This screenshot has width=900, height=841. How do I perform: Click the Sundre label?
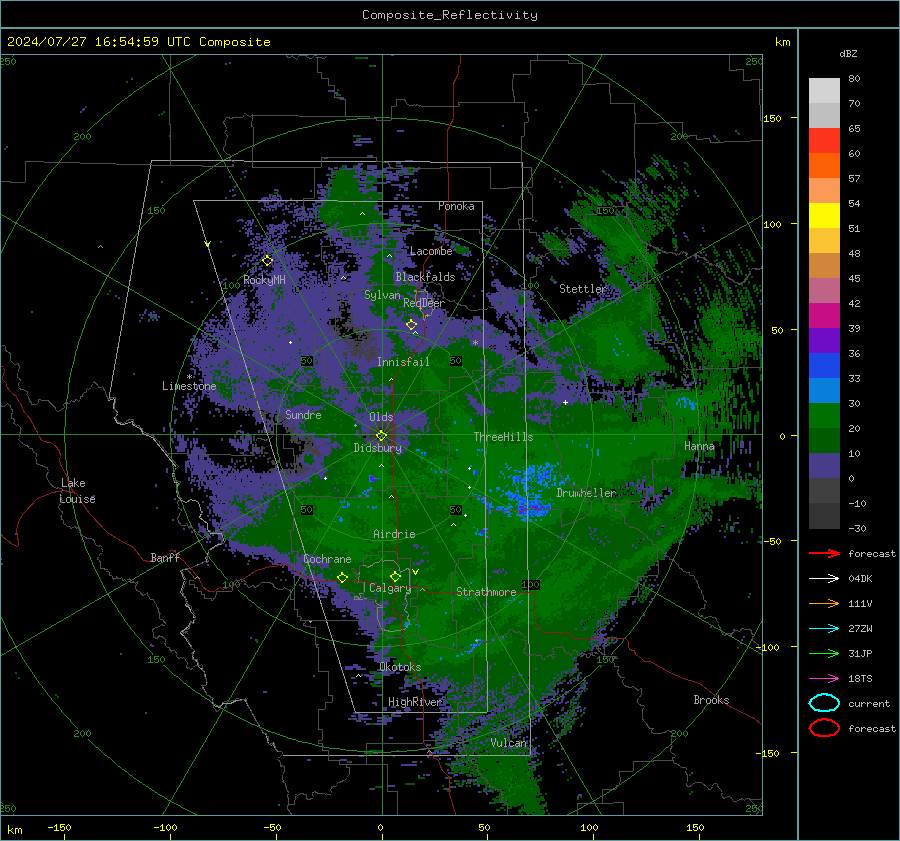[x=303, y=414]
